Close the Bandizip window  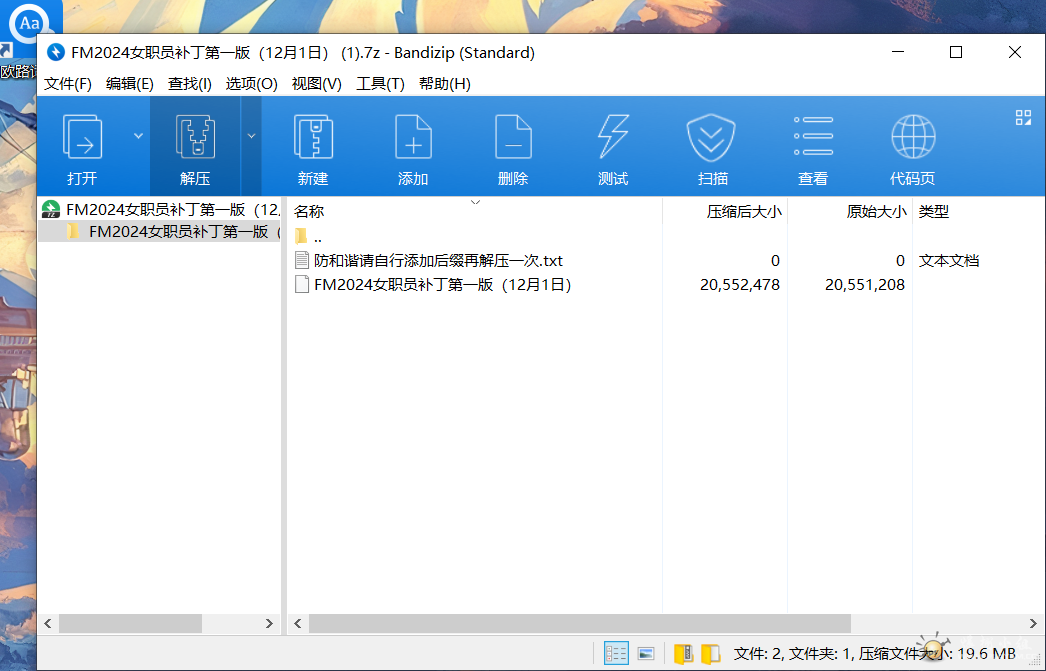click(x=1015, y=52)
